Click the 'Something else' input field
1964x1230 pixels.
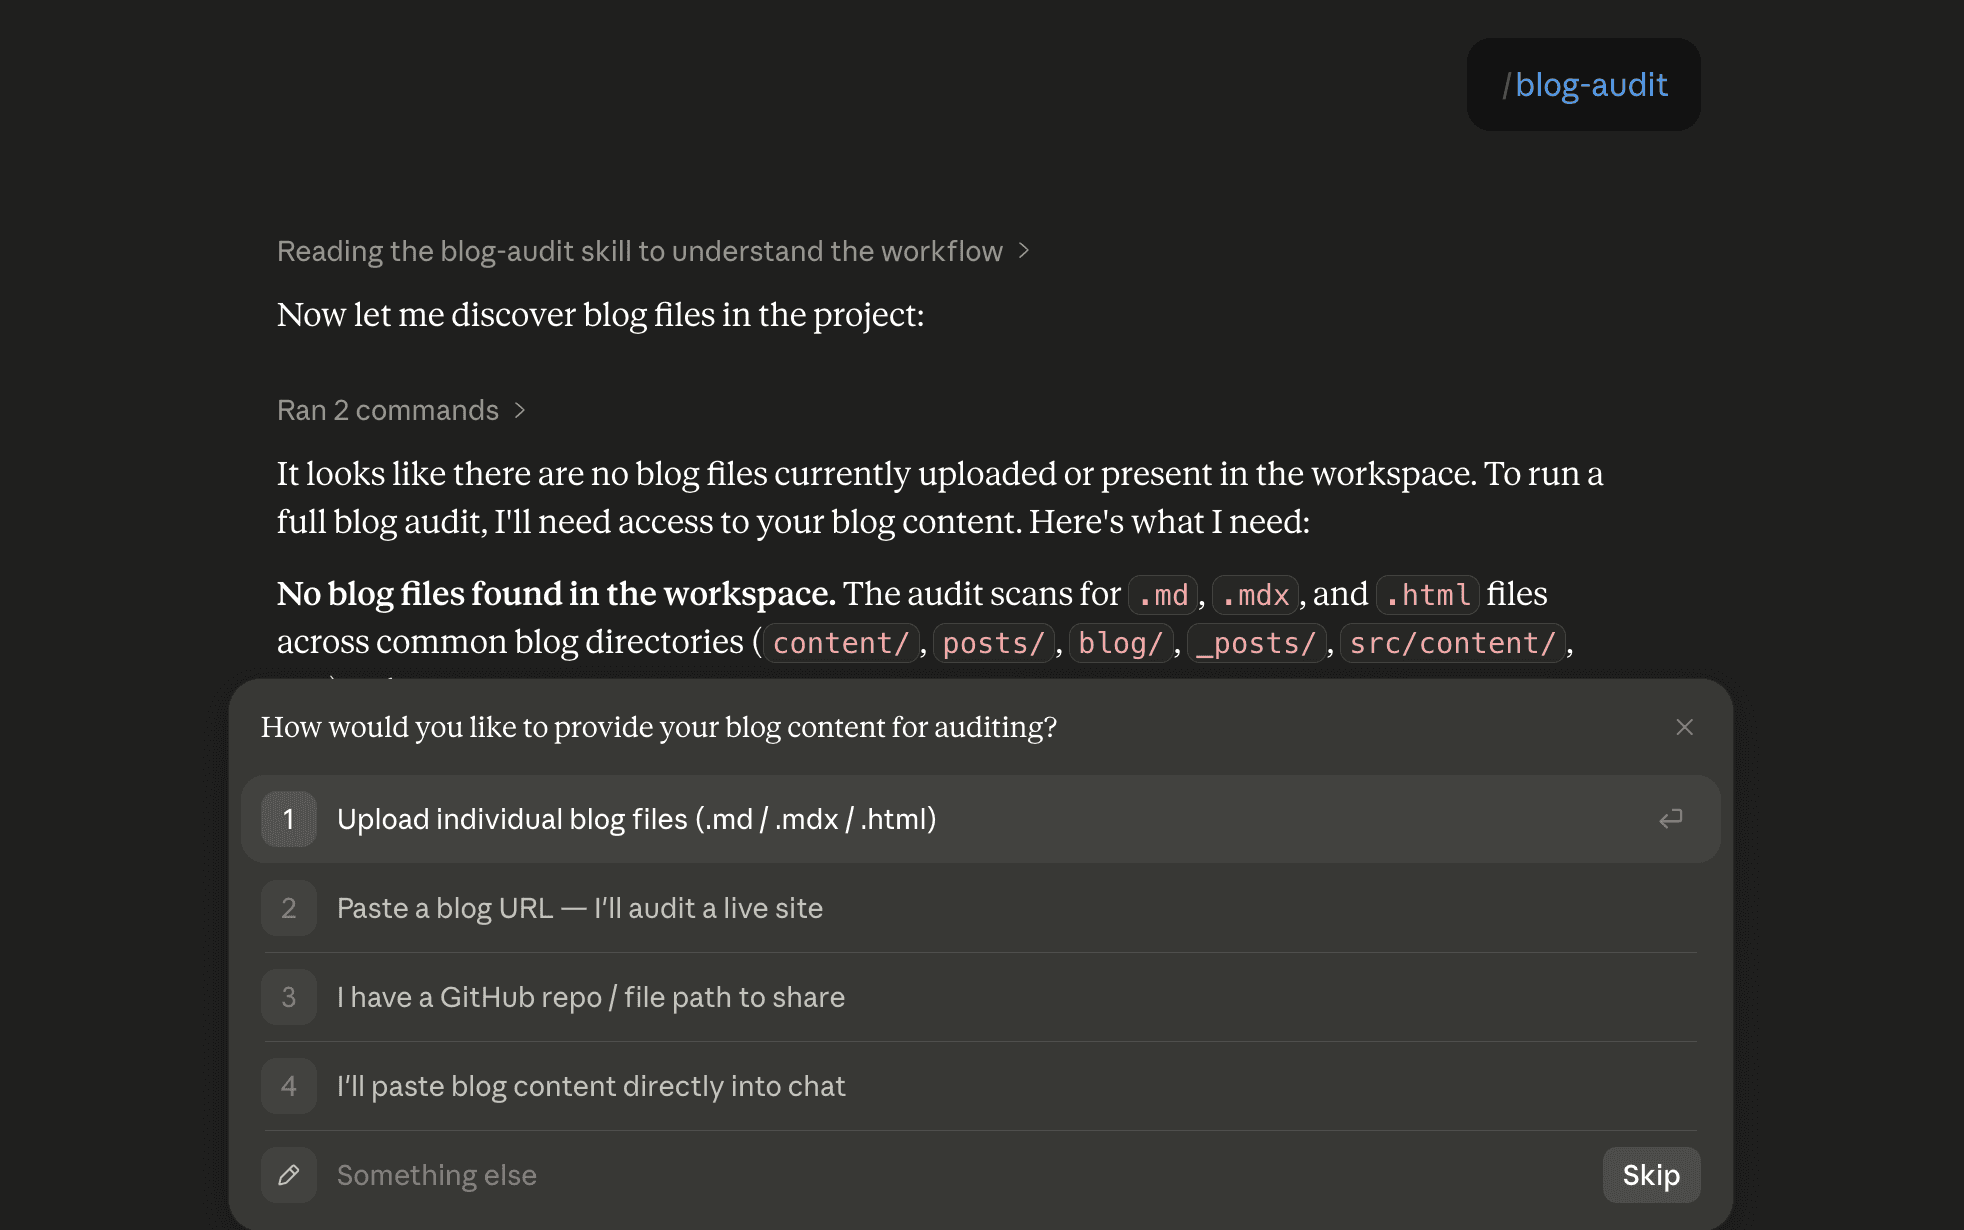pos(960,1175)
